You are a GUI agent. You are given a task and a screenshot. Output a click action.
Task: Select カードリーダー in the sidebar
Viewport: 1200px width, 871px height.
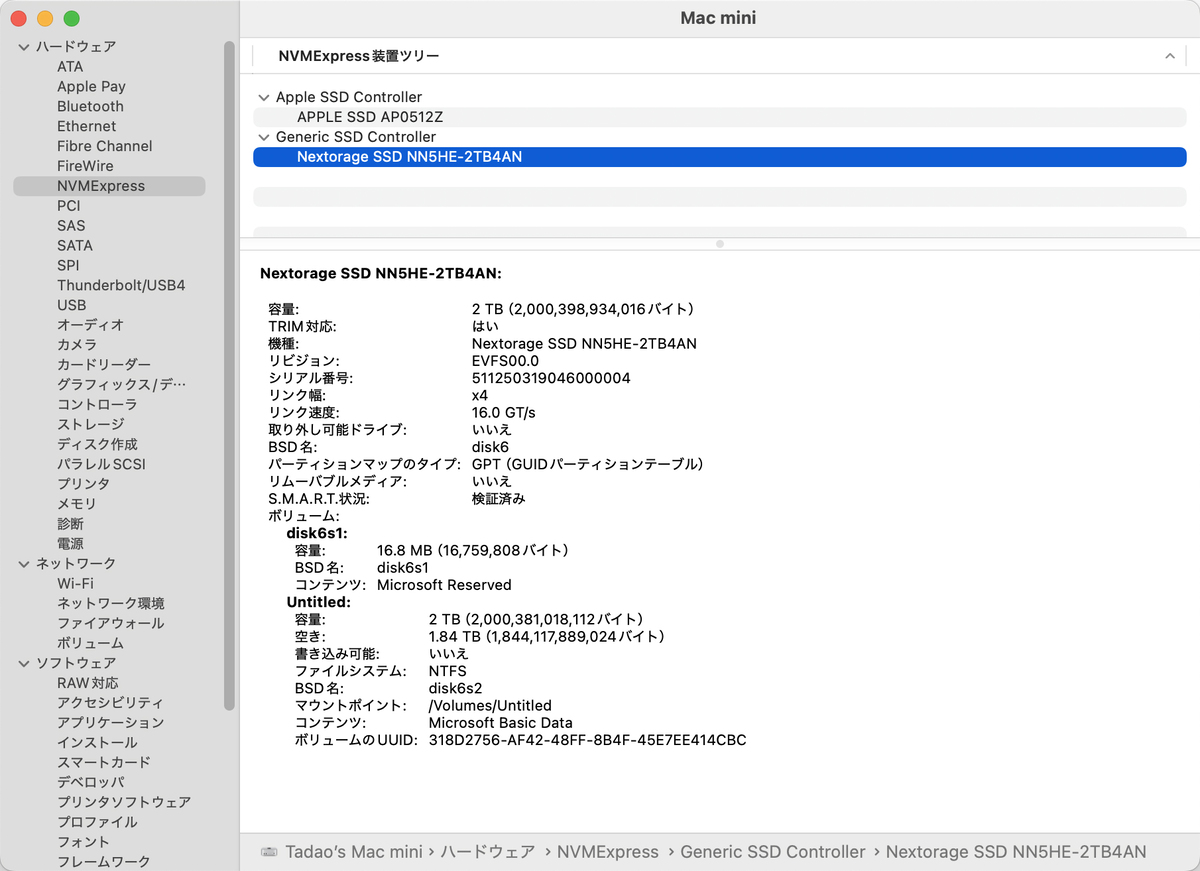click(104, 365)
